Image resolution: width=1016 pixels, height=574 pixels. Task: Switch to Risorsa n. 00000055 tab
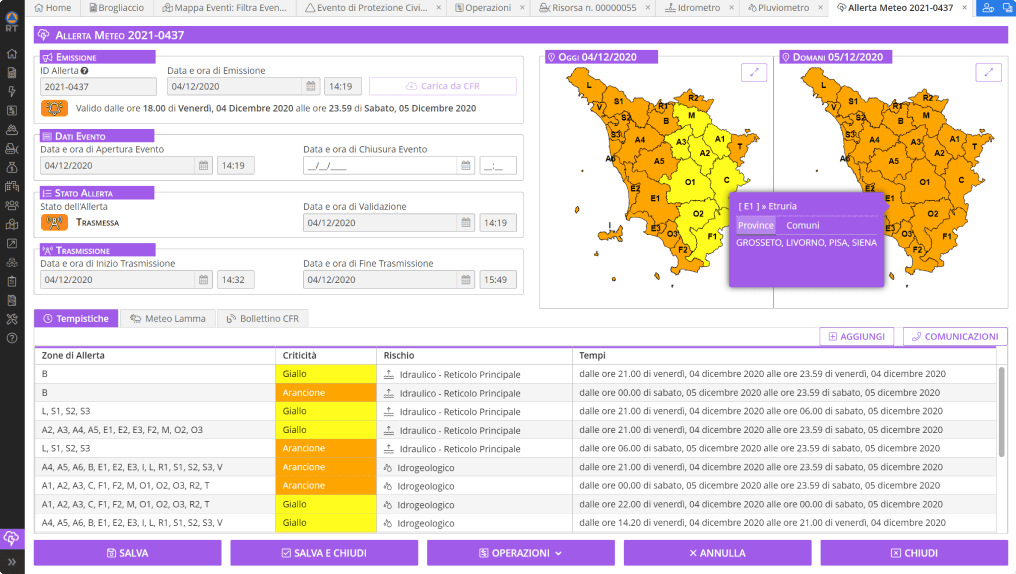pyautogui.click(x=588, y=8)
